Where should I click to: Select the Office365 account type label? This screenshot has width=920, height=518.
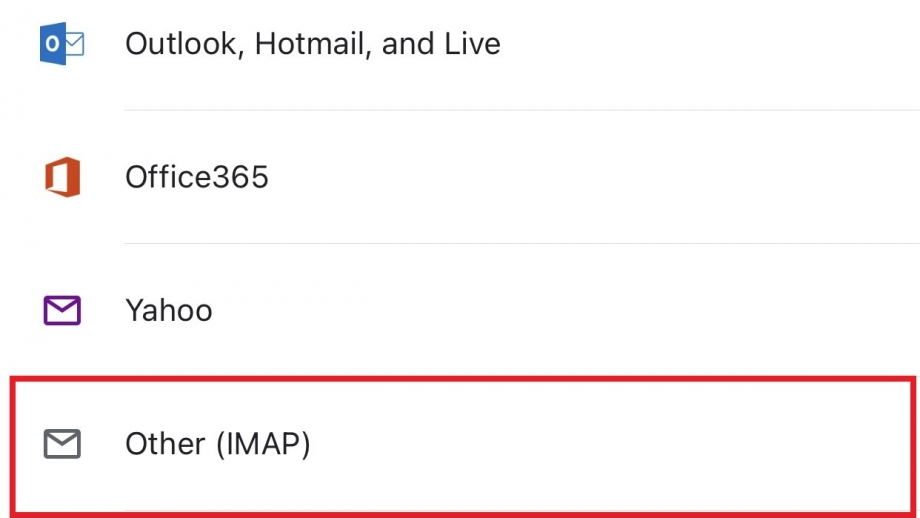[197, 177]
